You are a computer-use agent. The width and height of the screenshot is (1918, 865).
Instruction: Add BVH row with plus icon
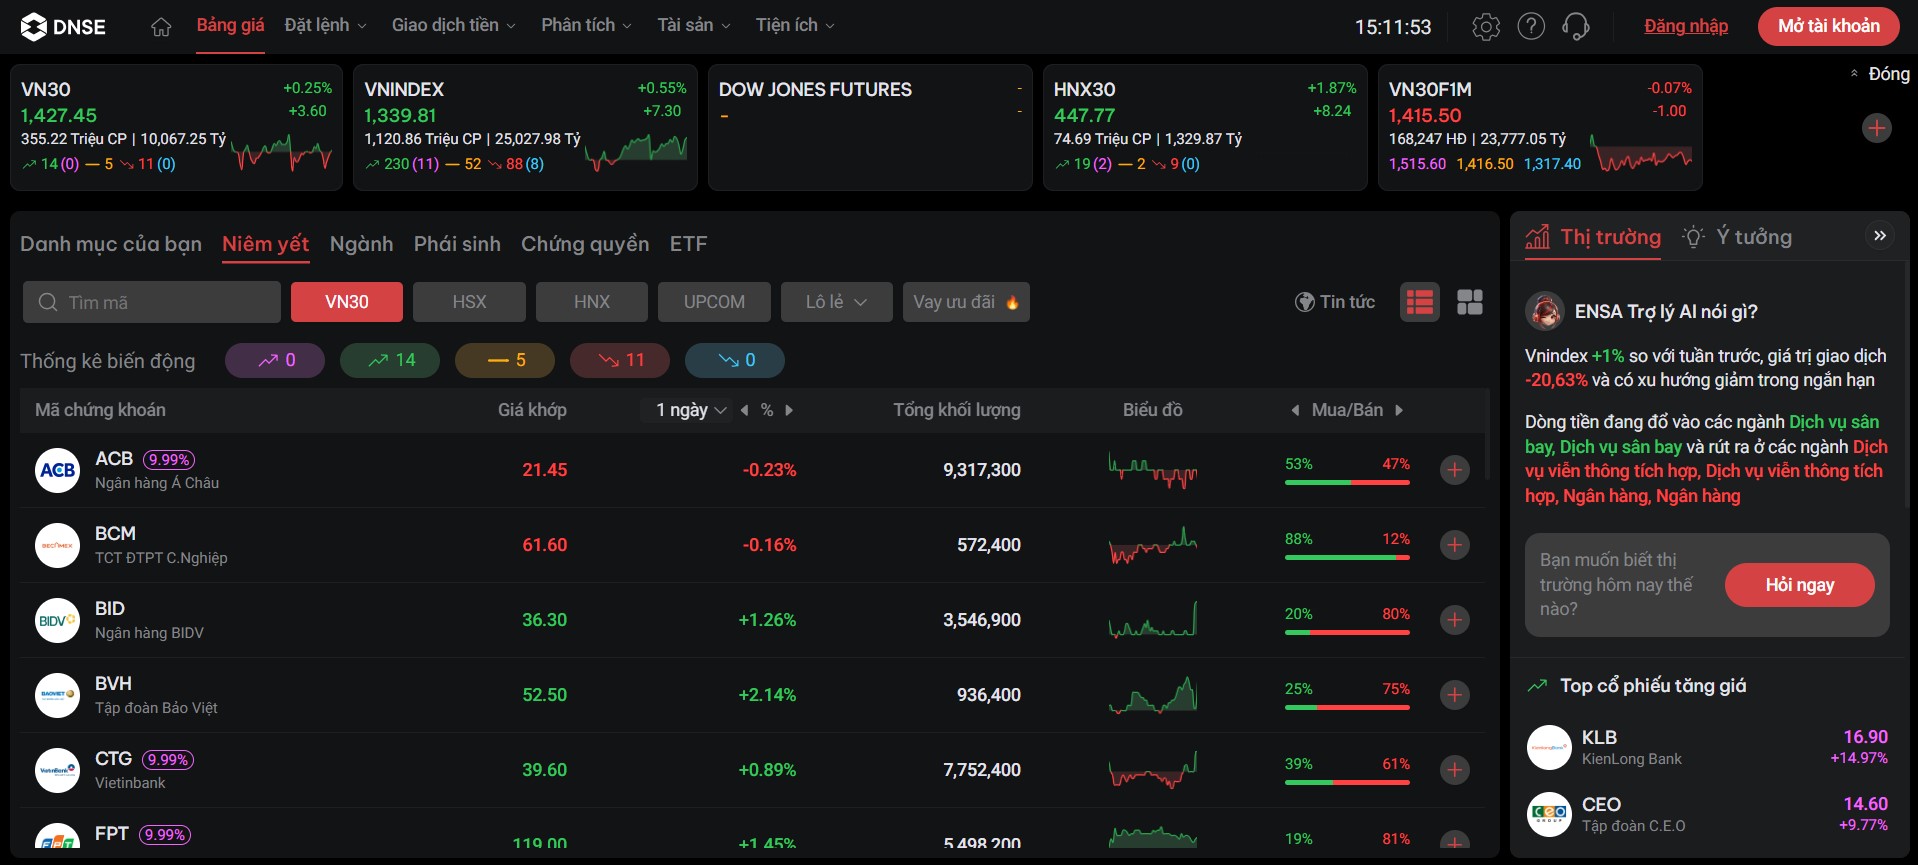click(1455, 695)
